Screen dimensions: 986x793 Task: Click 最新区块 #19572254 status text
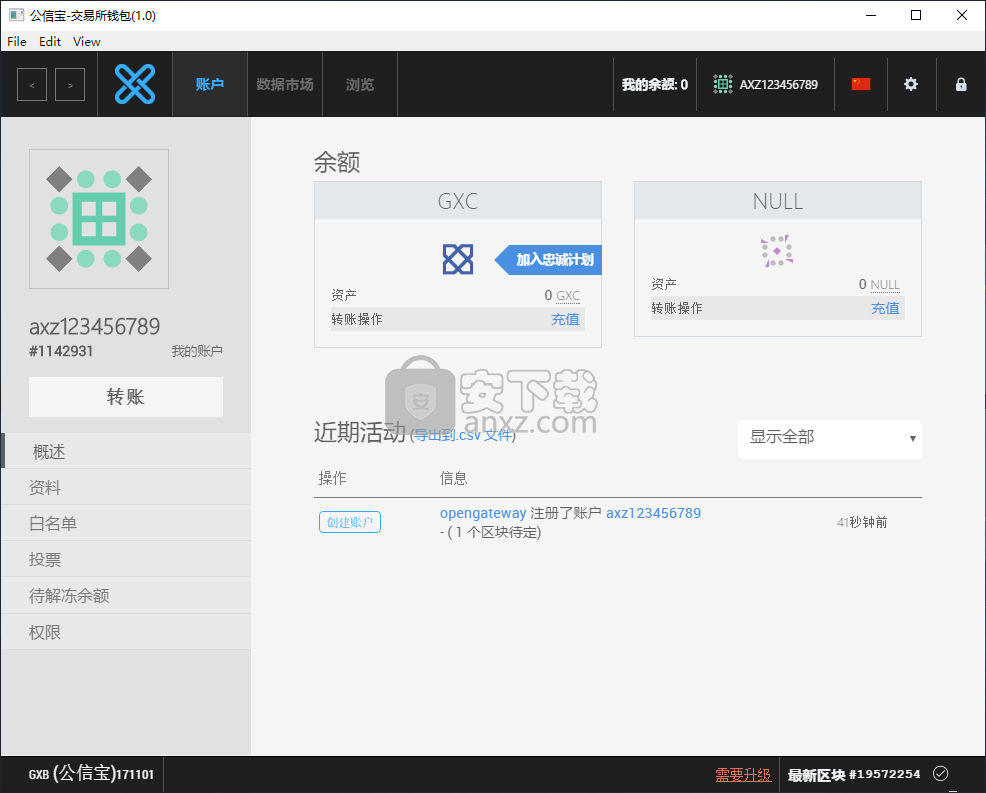coord(854,775)
